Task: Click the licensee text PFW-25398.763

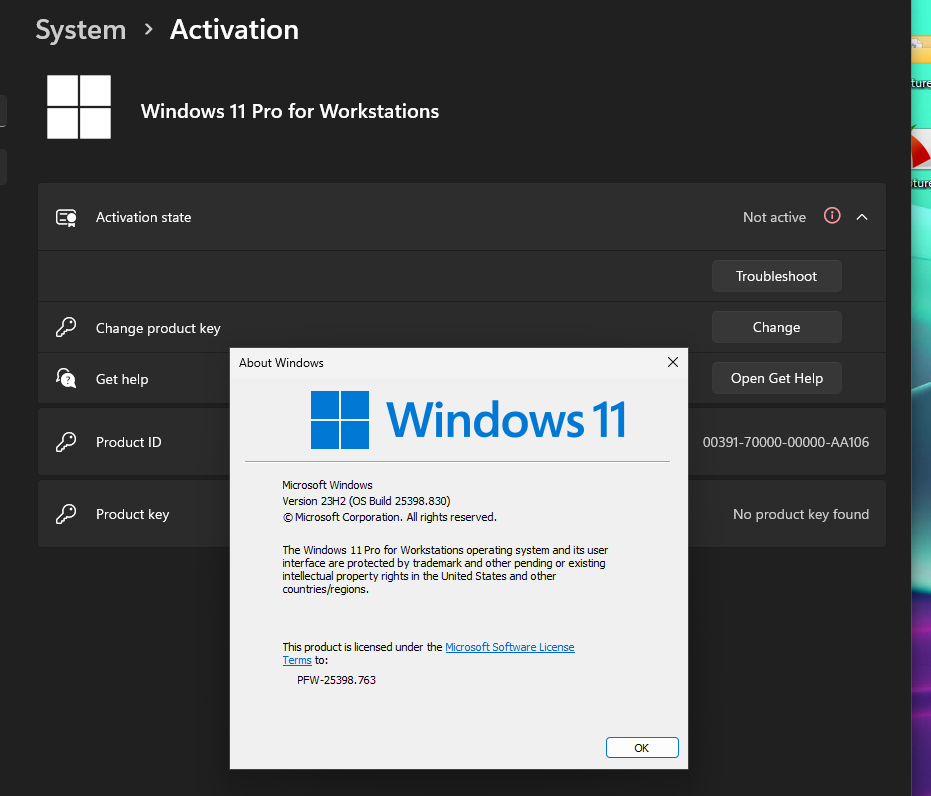Action: (x=337, y=680)
